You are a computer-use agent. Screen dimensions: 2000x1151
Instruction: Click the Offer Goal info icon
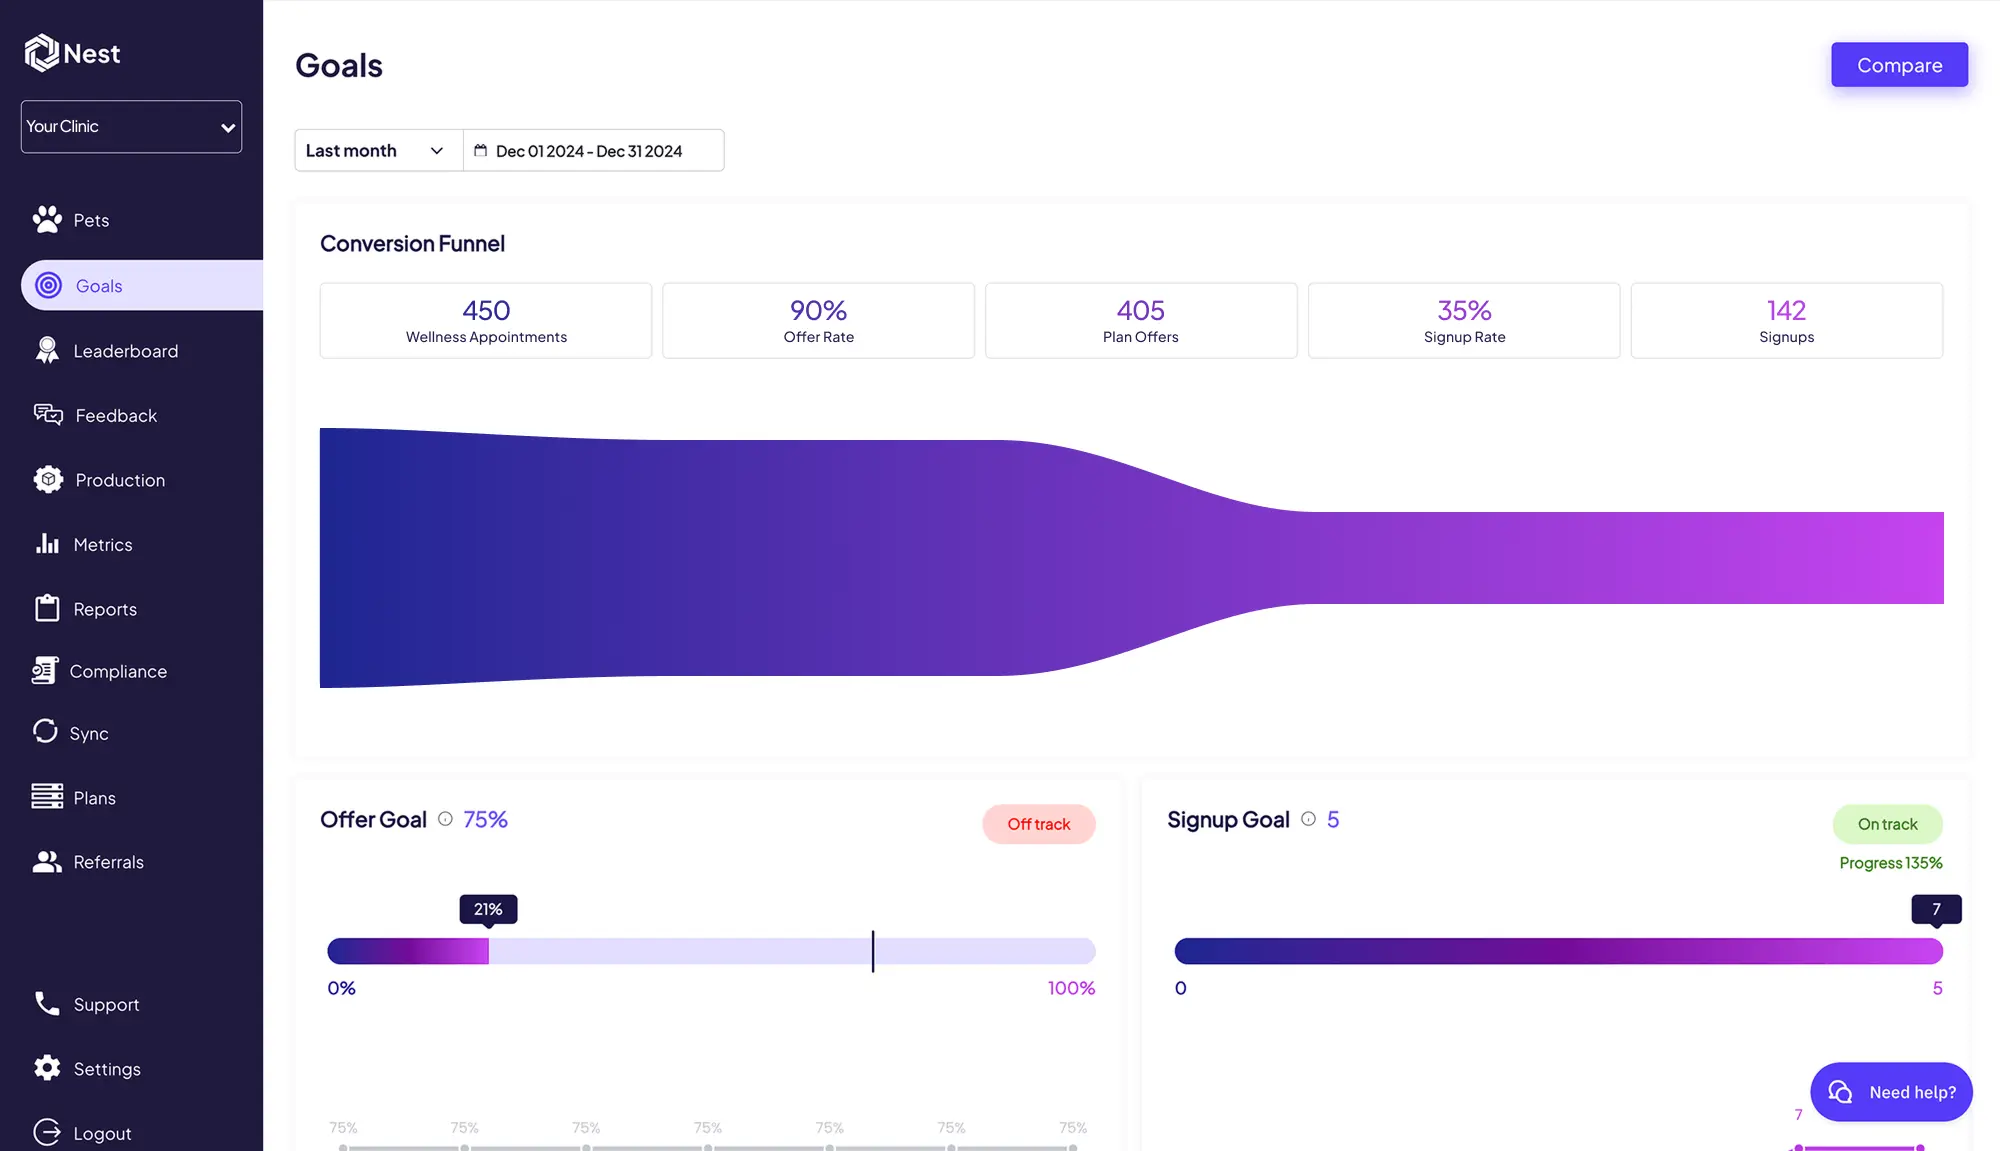click(x=445, y=819)
